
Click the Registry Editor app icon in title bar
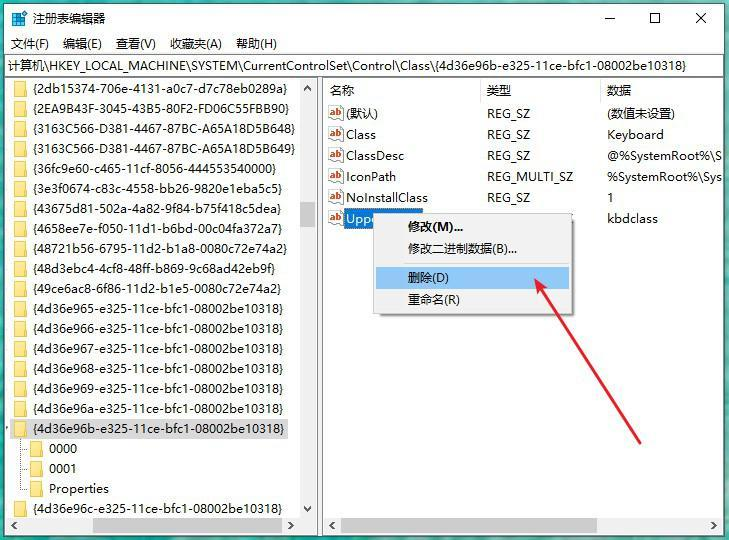pos(19,19)
